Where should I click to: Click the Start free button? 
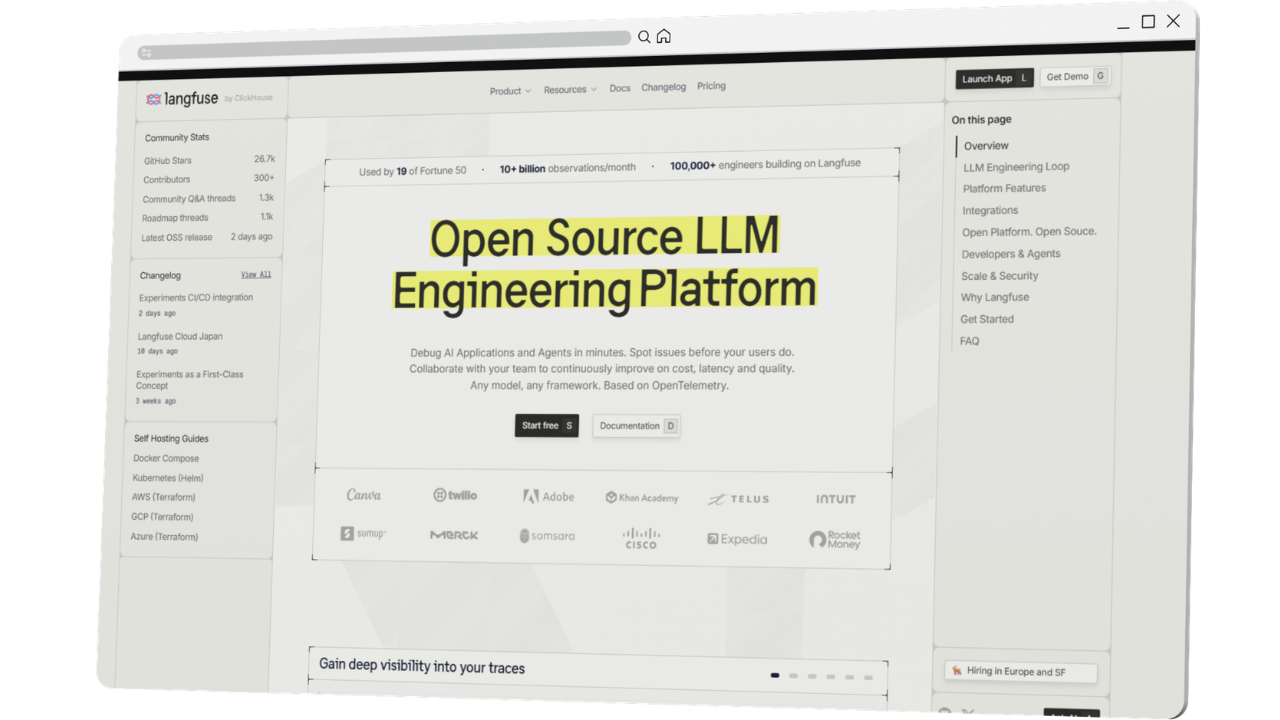coord(547,425)
